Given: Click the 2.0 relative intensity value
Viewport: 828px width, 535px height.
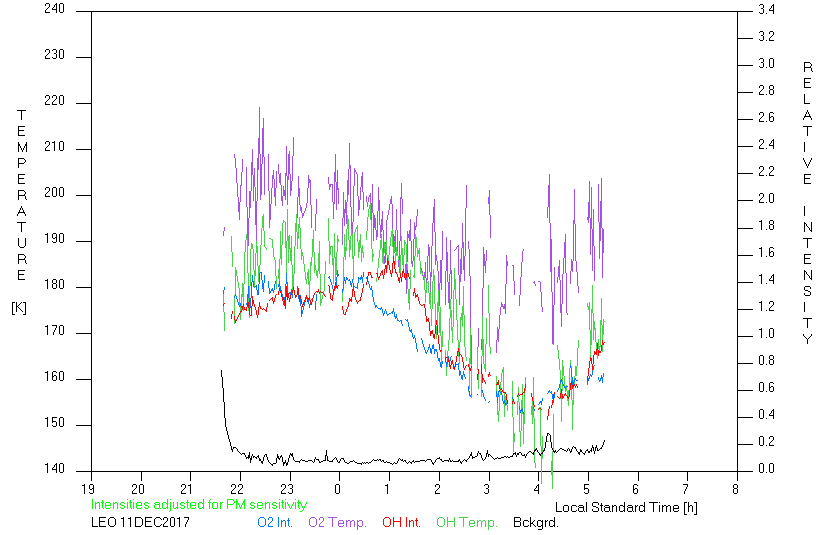Looking at the screenshot, I should (x=766, y=199).
